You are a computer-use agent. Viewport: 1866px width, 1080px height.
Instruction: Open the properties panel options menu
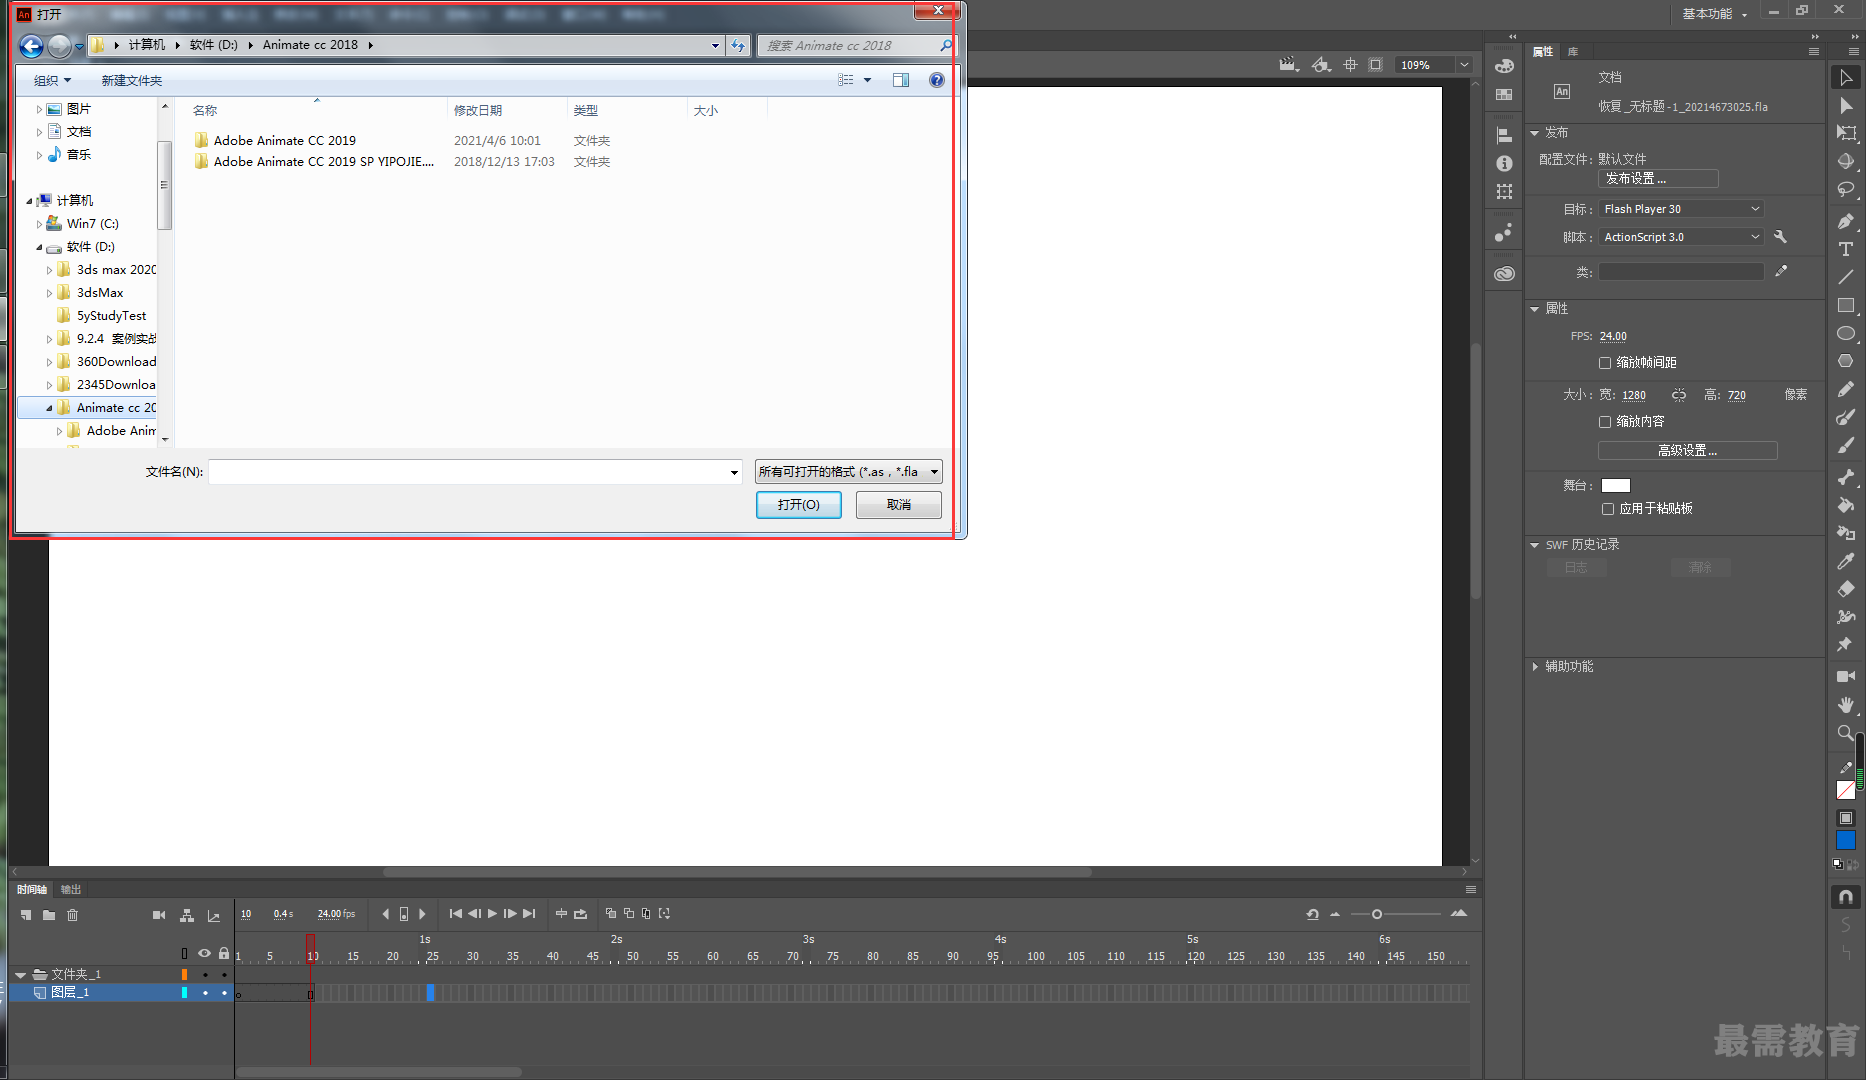point(1814,52)
